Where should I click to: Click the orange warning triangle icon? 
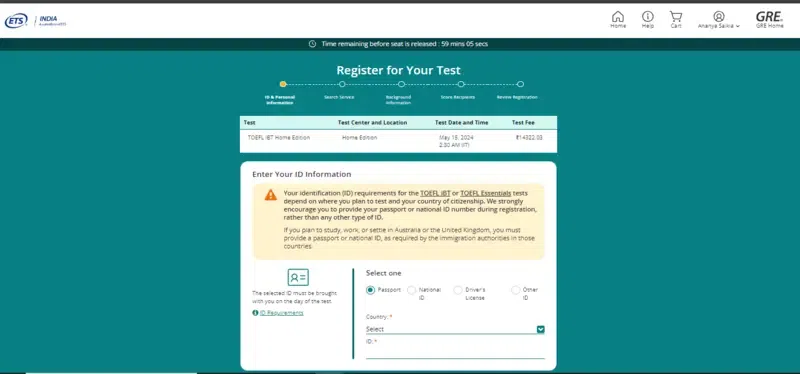[x=270, y=195]
